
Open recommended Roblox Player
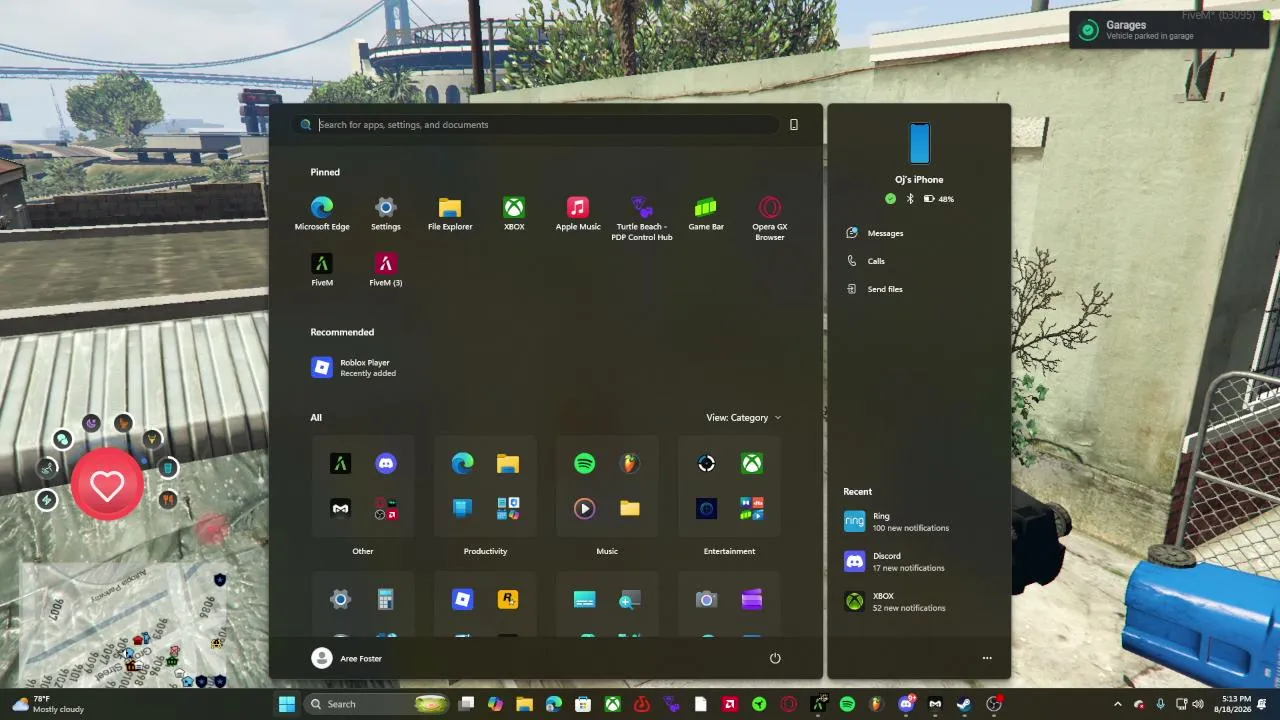(x=354, y=368)
